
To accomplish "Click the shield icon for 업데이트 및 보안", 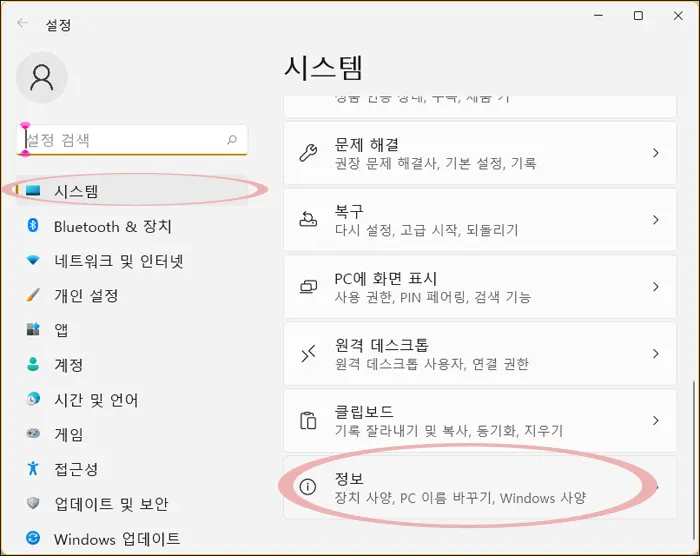I will pos(33,503).
